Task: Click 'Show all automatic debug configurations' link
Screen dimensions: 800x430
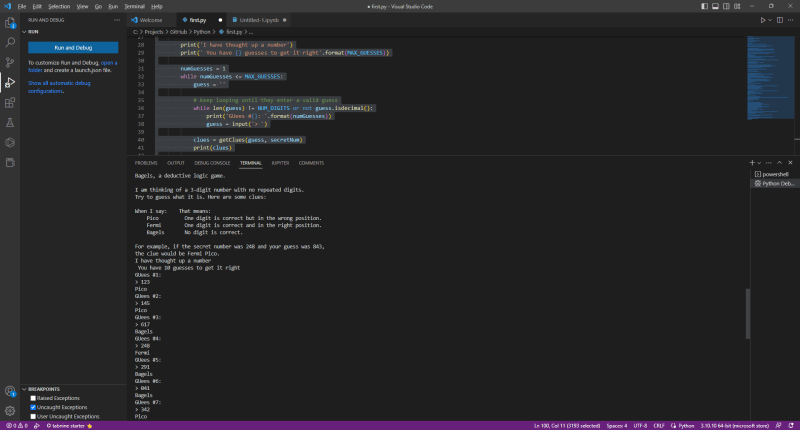Action: tap(59, 87)
